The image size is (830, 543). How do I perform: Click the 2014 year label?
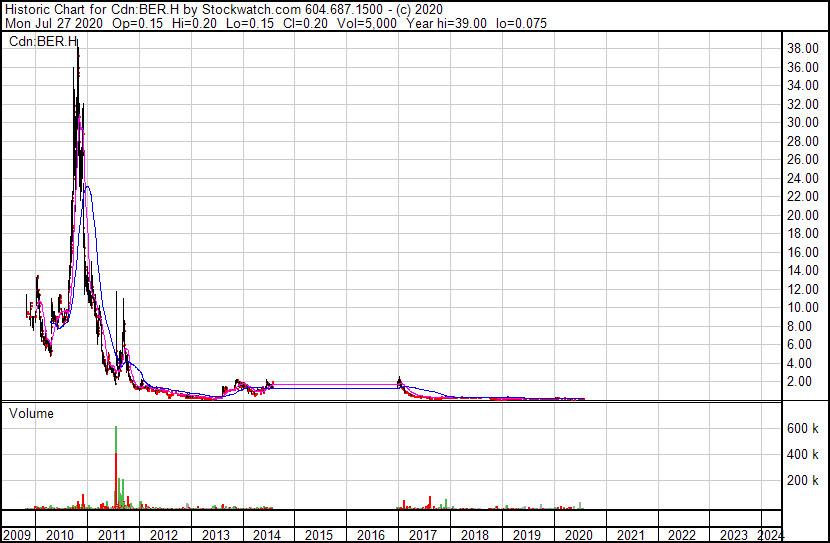267,535
